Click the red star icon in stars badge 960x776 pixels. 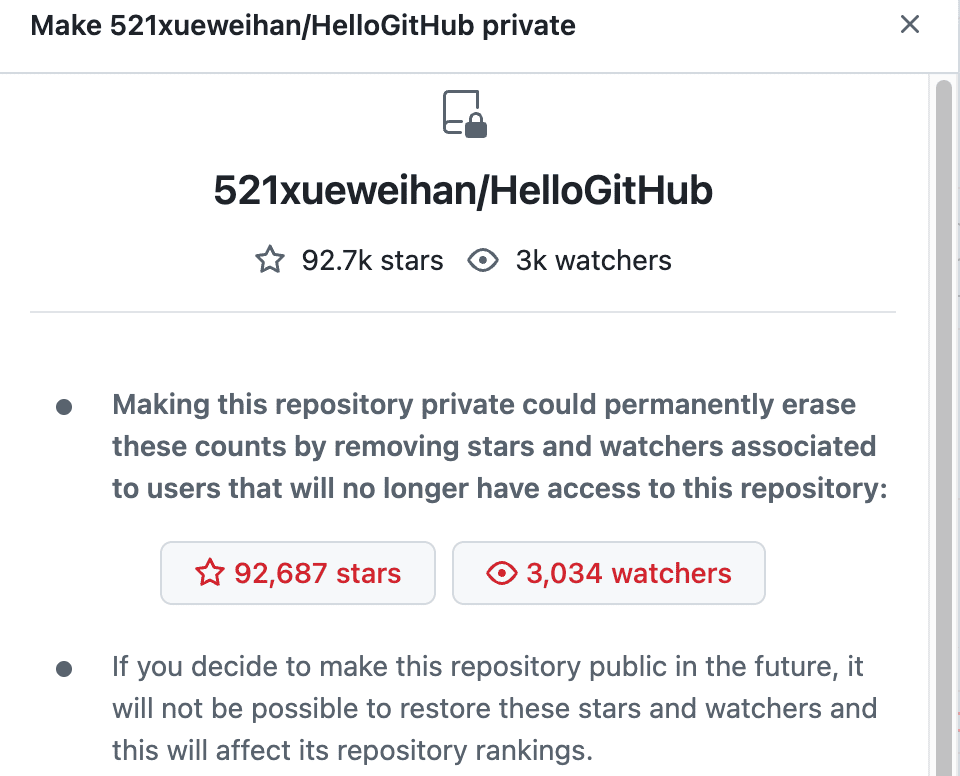209,573
